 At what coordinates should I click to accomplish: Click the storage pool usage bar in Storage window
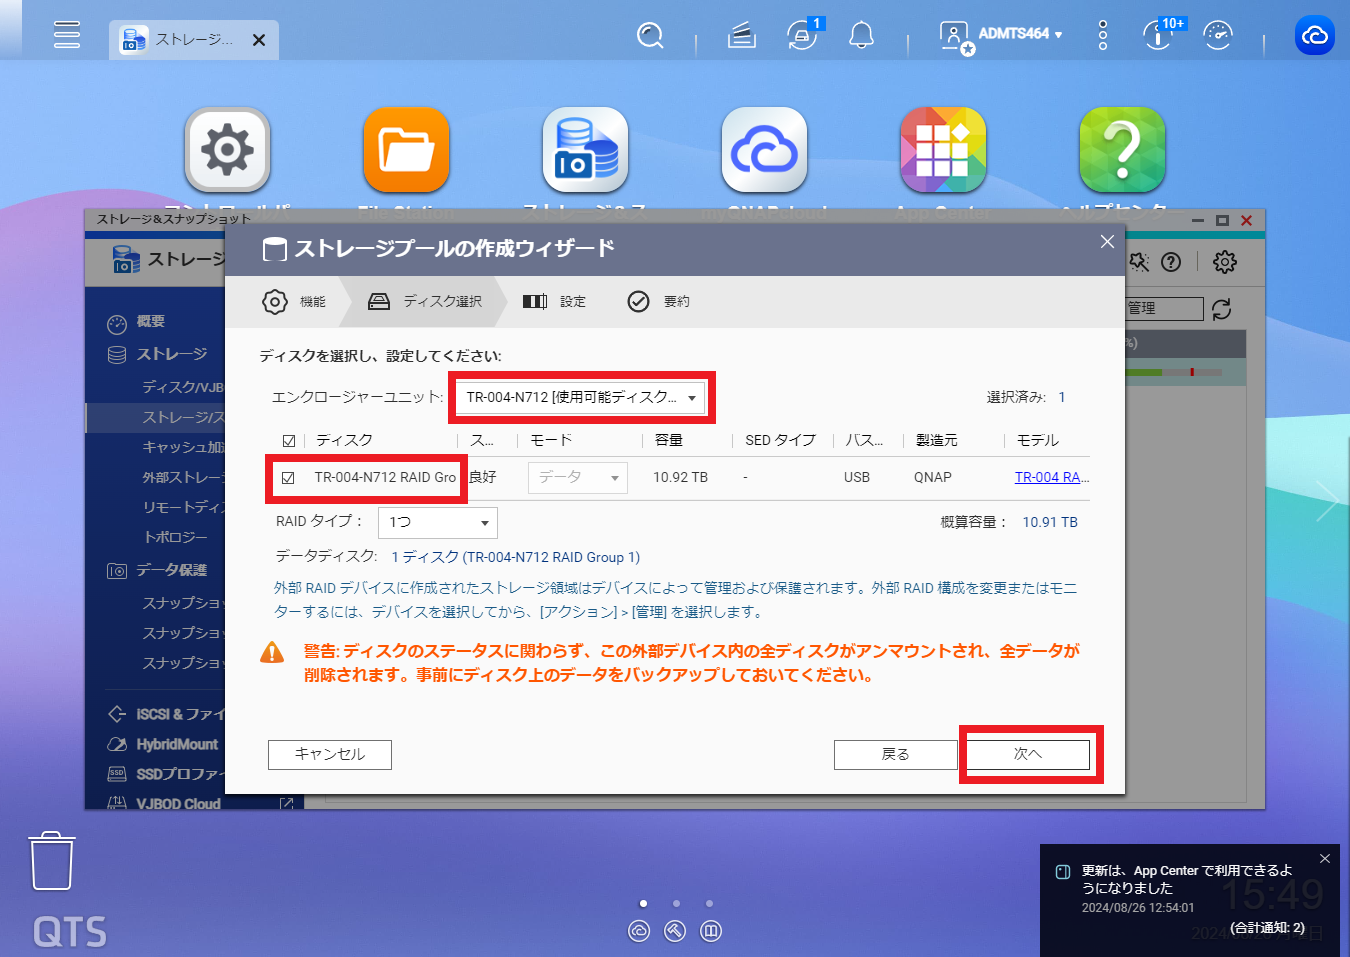[1174, 372]
